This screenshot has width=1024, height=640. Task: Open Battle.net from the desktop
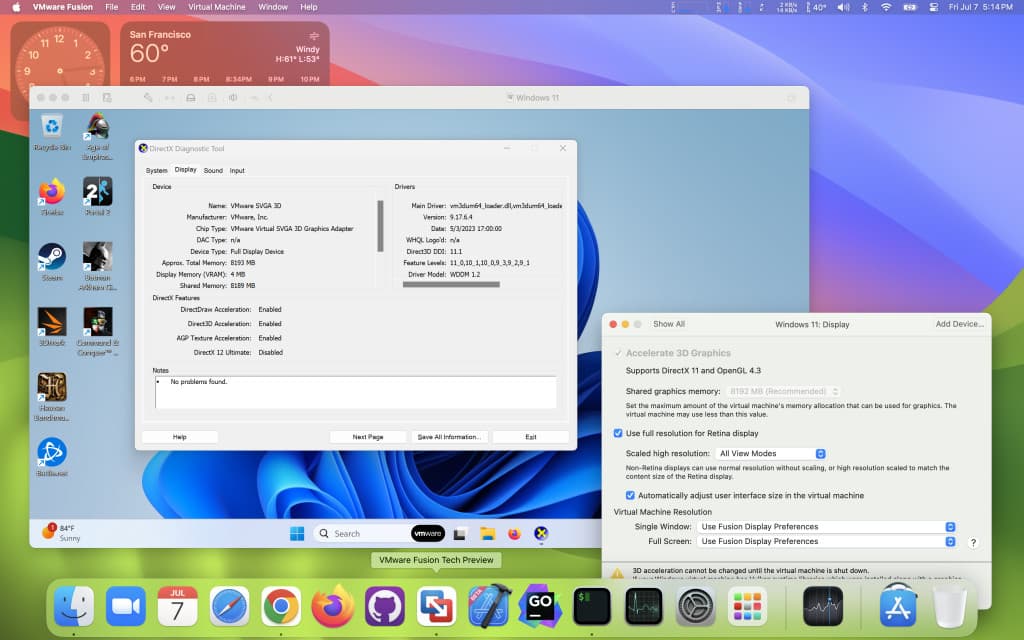tap(51, 455)
